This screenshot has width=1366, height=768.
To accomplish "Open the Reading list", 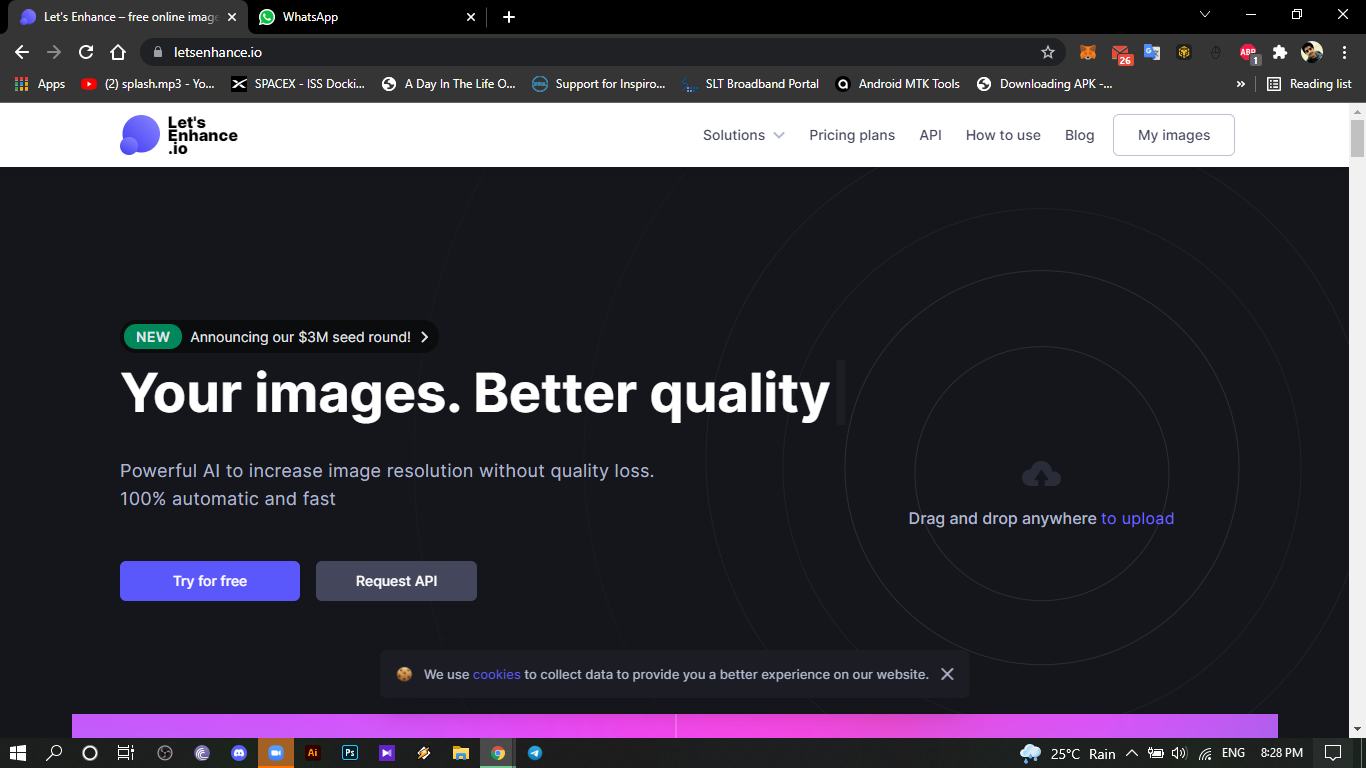I will [1309, 84].
